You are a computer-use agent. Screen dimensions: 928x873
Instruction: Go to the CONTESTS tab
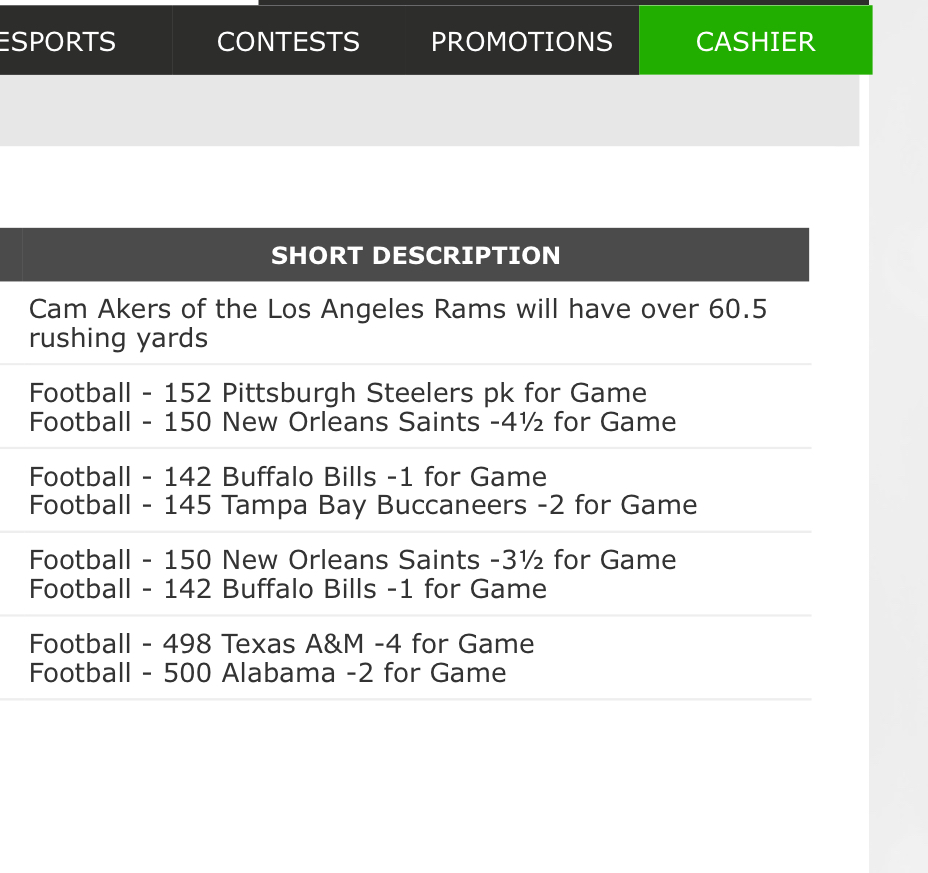point(288,41)
